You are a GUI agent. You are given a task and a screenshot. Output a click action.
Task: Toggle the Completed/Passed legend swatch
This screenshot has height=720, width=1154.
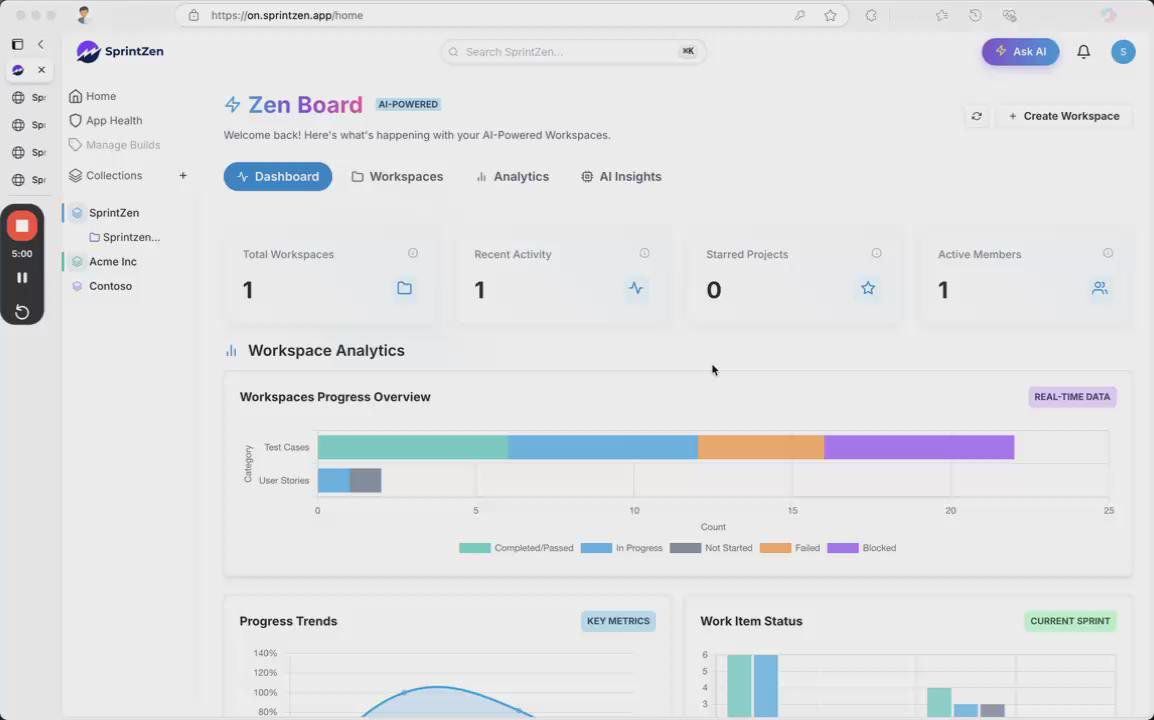(x=475, y=548)
